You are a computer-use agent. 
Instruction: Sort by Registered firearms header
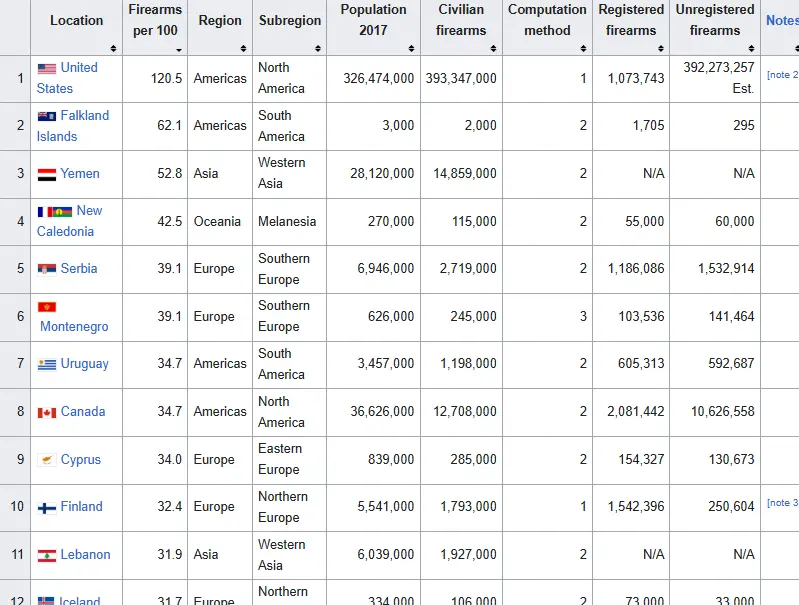[x=631, y=29]
